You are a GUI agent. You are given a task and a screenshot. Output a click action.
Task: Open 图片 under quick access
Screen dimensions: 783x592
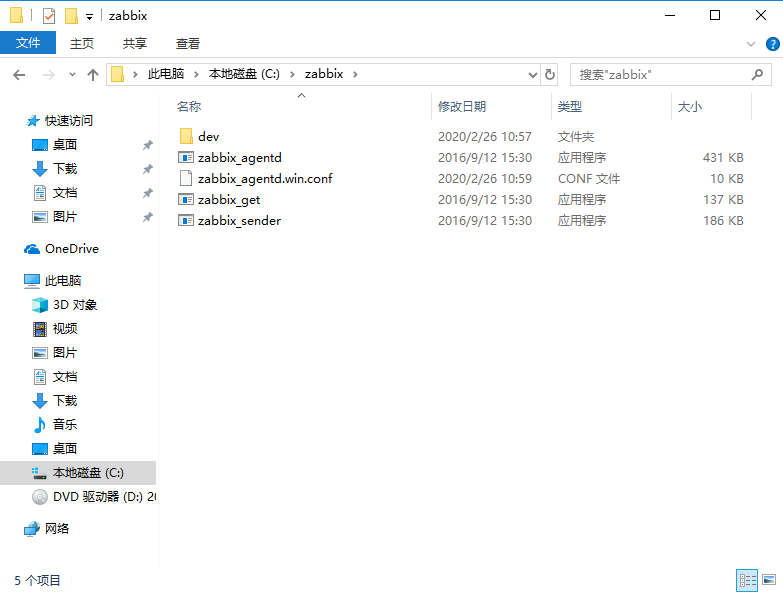[x=65, y=217]
